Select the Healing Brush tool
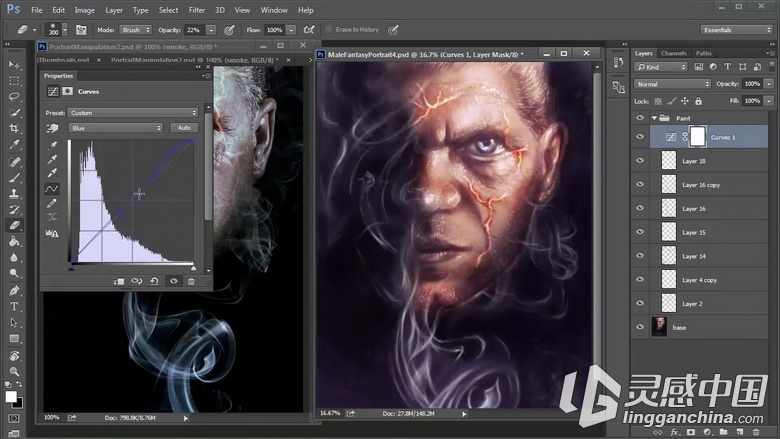 [x=14, y=162]
